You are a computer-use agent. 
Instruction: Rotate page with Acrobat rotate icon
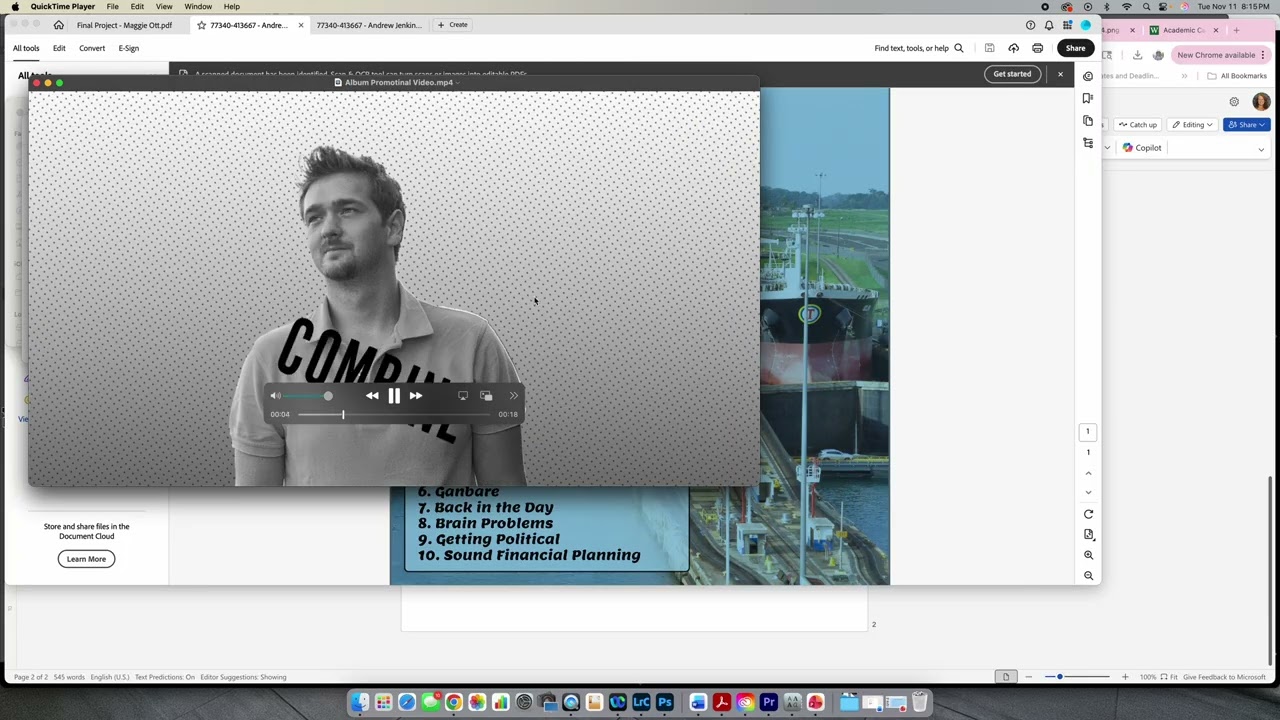[1088, 514]
